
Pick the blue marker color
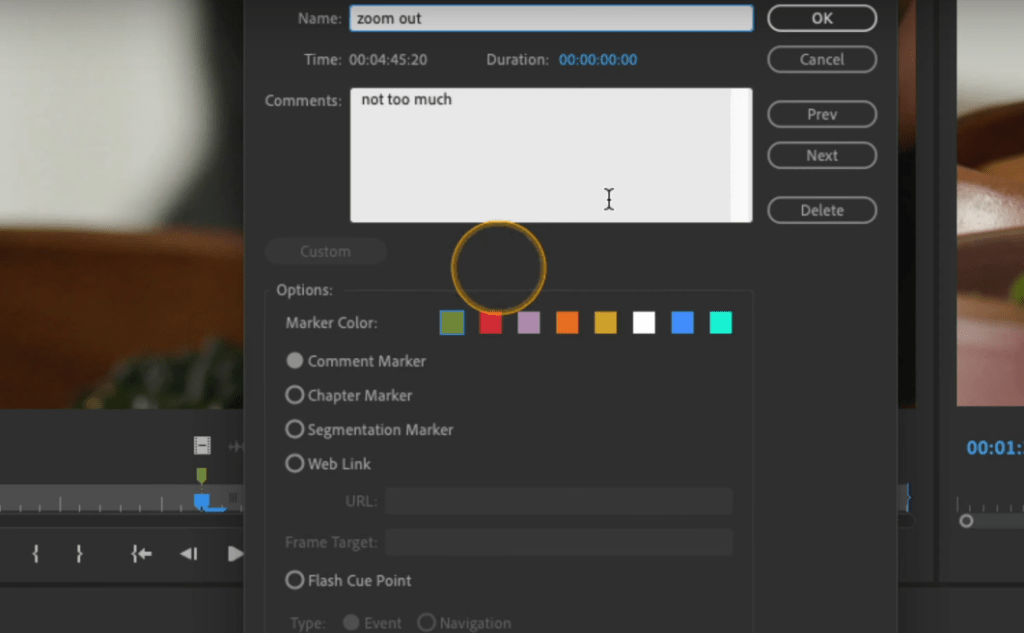coord(682,323)
